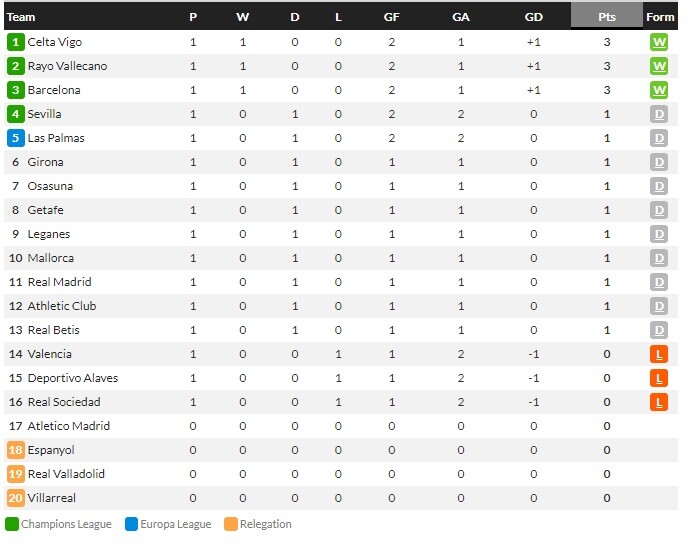This screenshot has height=545, width=690.
Task: Click Sevilla's grey D form badge
Action: pos(659,114)
